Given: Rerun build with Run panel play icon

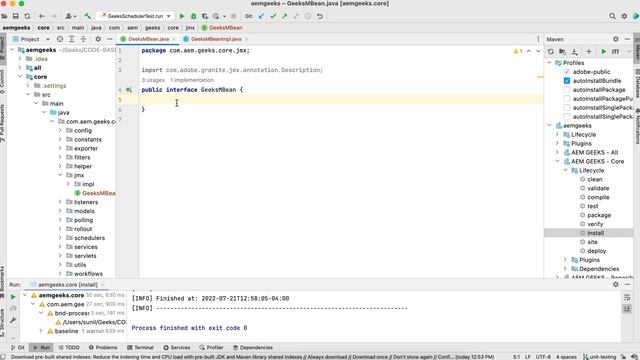Looking at the screenshot, I should click(x=13, y=297).
